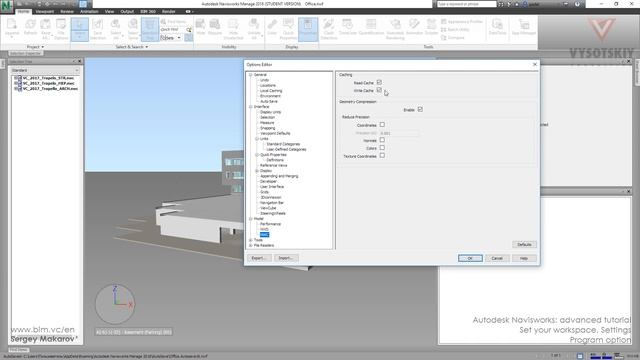Image resolution: width=640 pixels, height=360 pixels.
Task: Click the Batch Utility tool
Action: point(455,30)
